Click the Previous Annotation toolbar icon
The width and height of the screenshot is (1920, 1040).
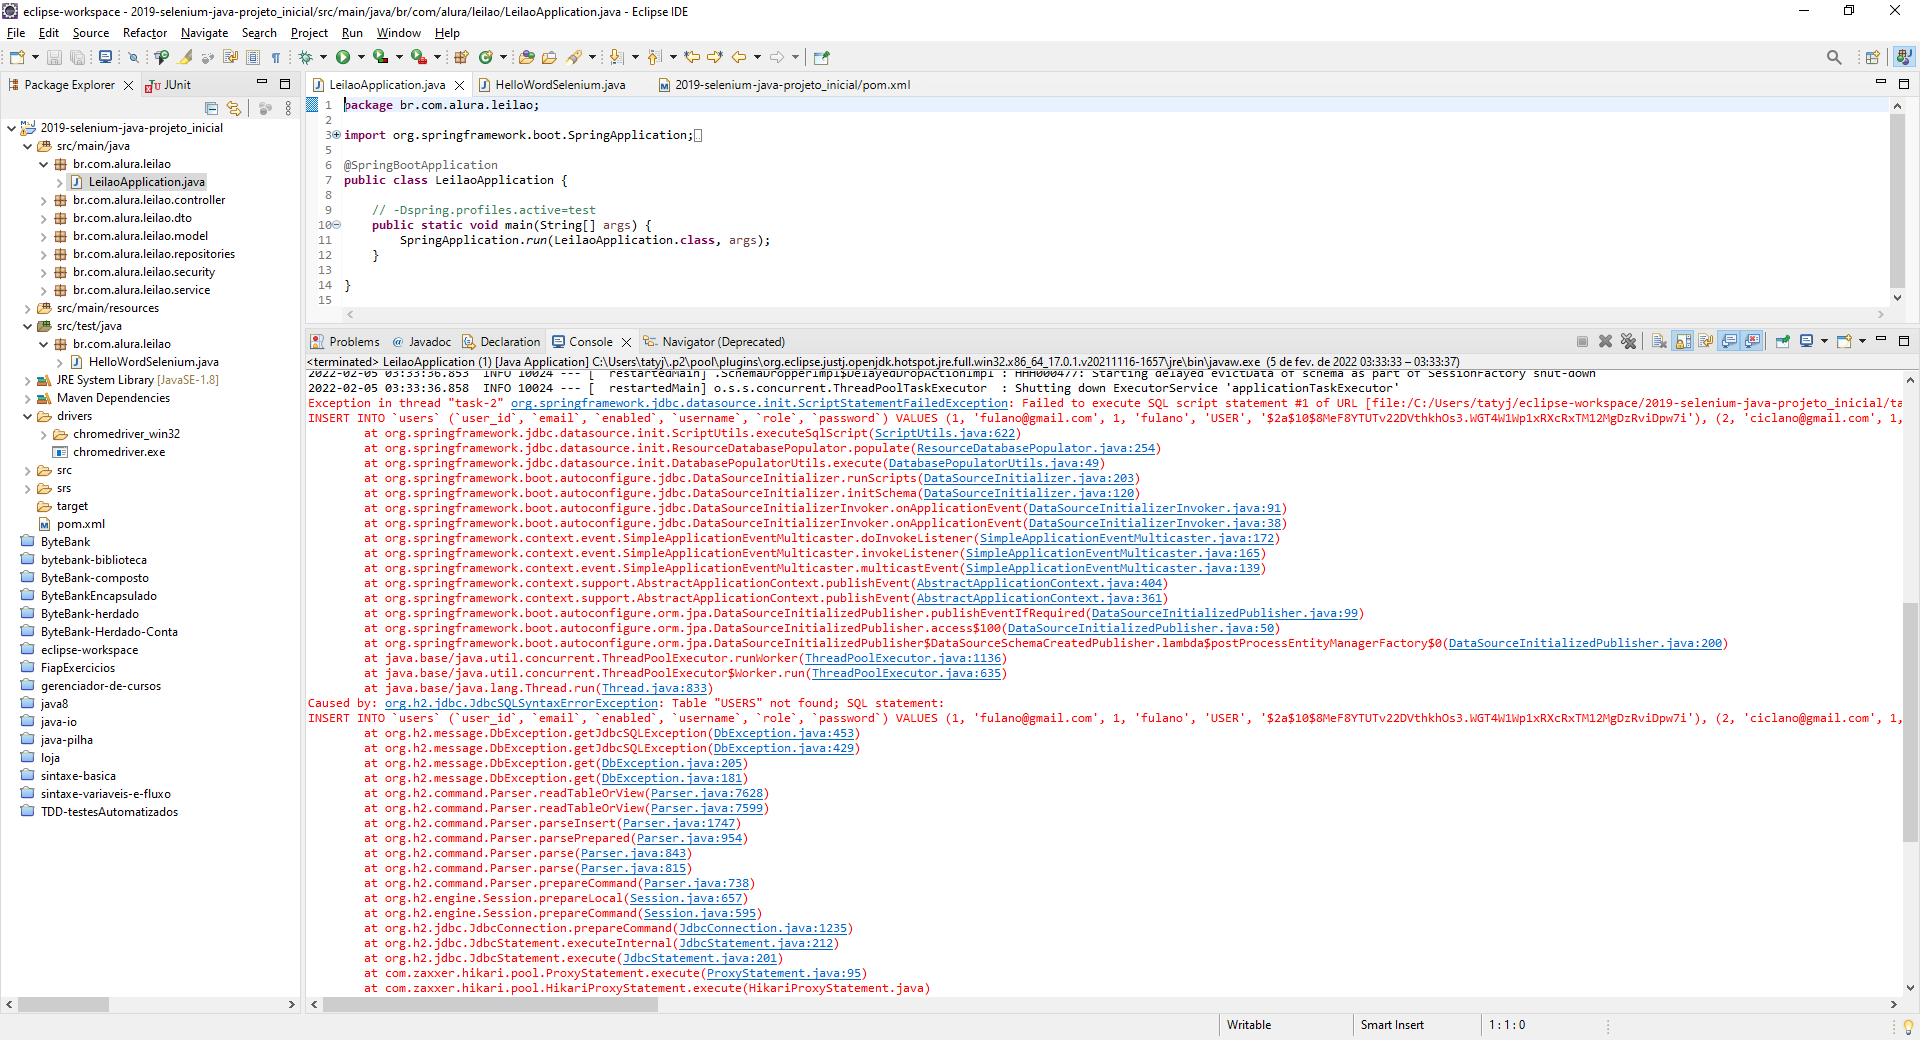[653, 57]
